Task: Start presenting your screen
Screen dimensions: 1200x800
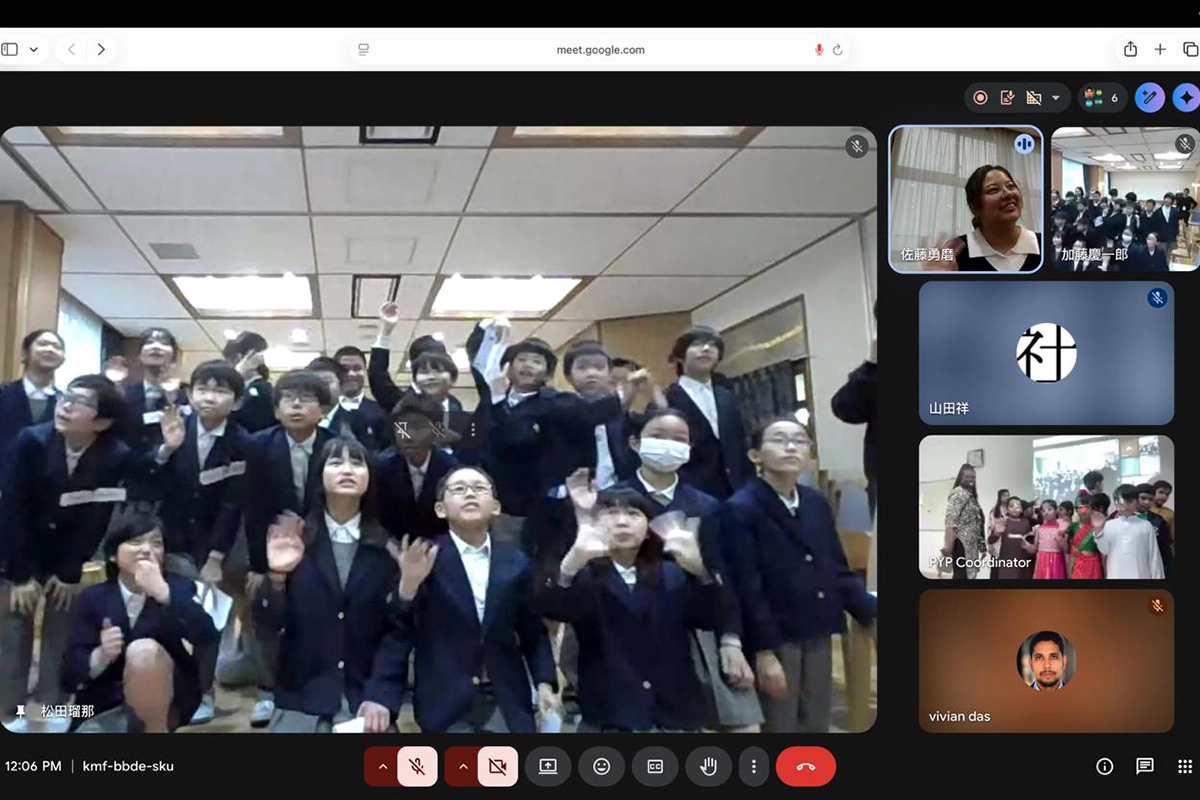Action: 548,766
